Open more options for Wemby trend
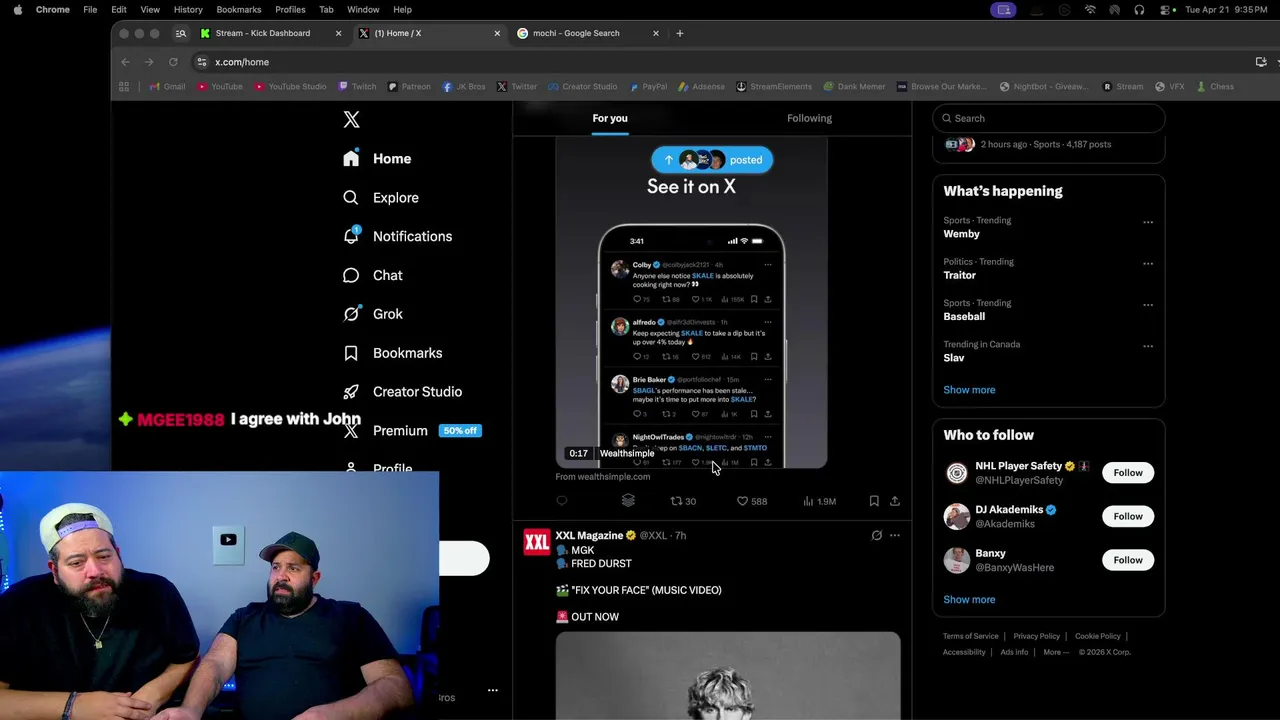 tap(1148, 222)
